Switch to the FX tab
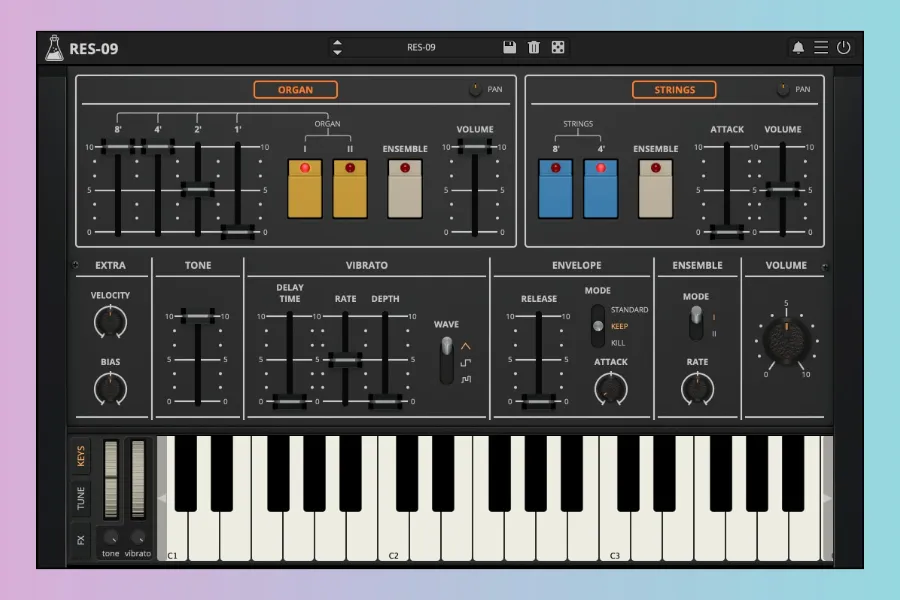This screenshot has width=900, height=600. pos(81,539)
